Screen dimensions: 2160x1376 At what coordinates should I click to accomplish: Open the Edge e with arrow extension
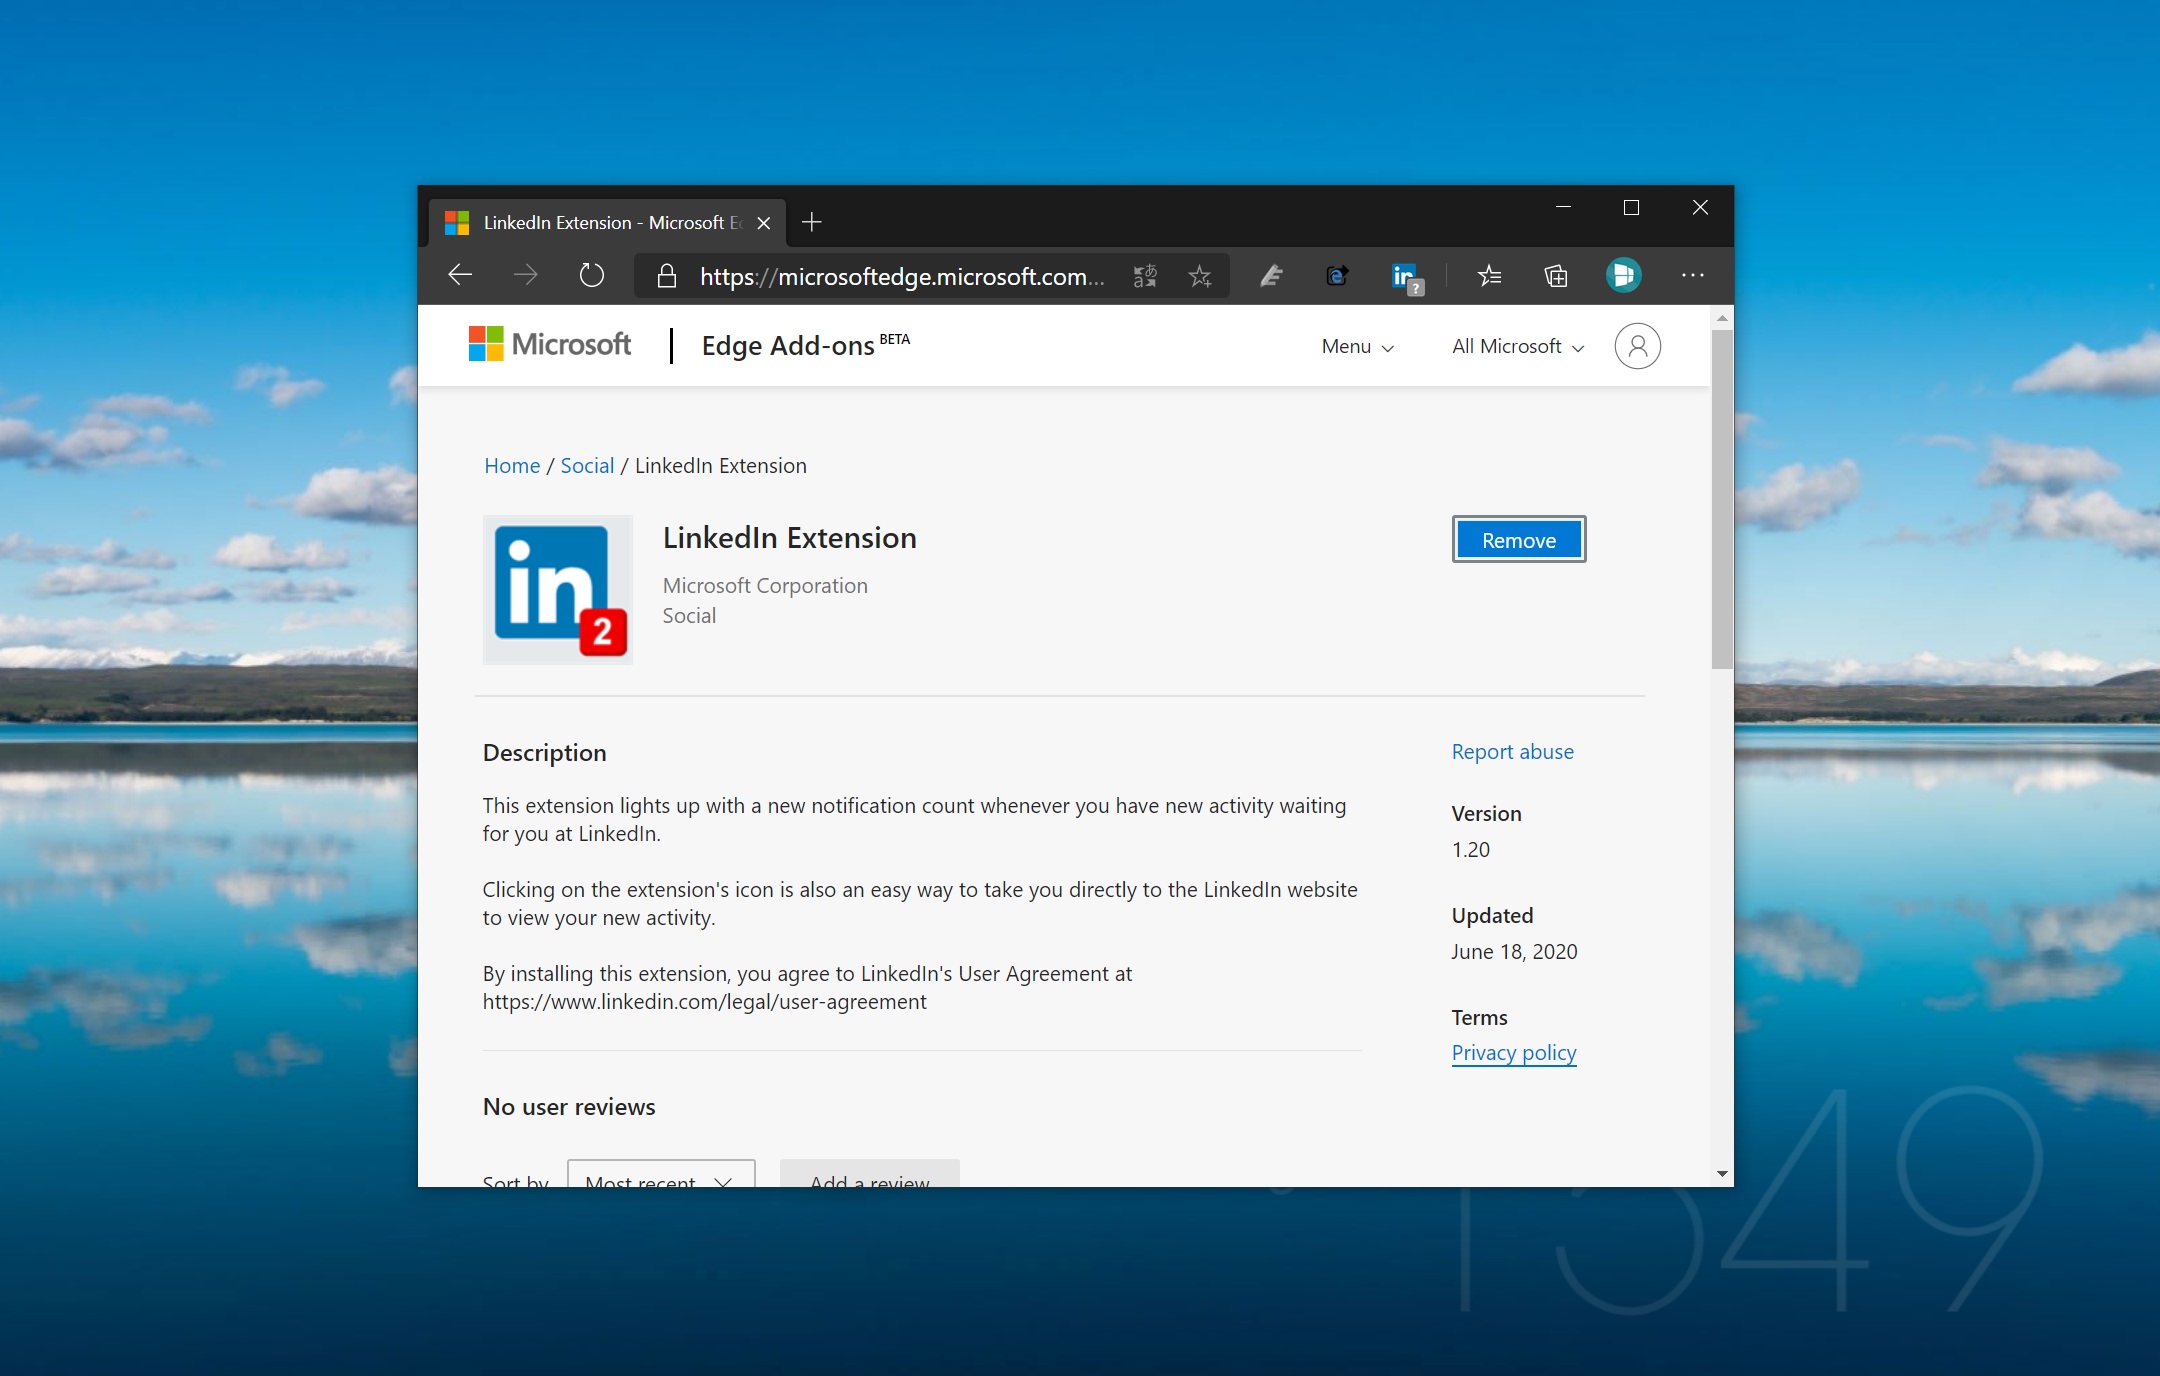point(1337,276)
